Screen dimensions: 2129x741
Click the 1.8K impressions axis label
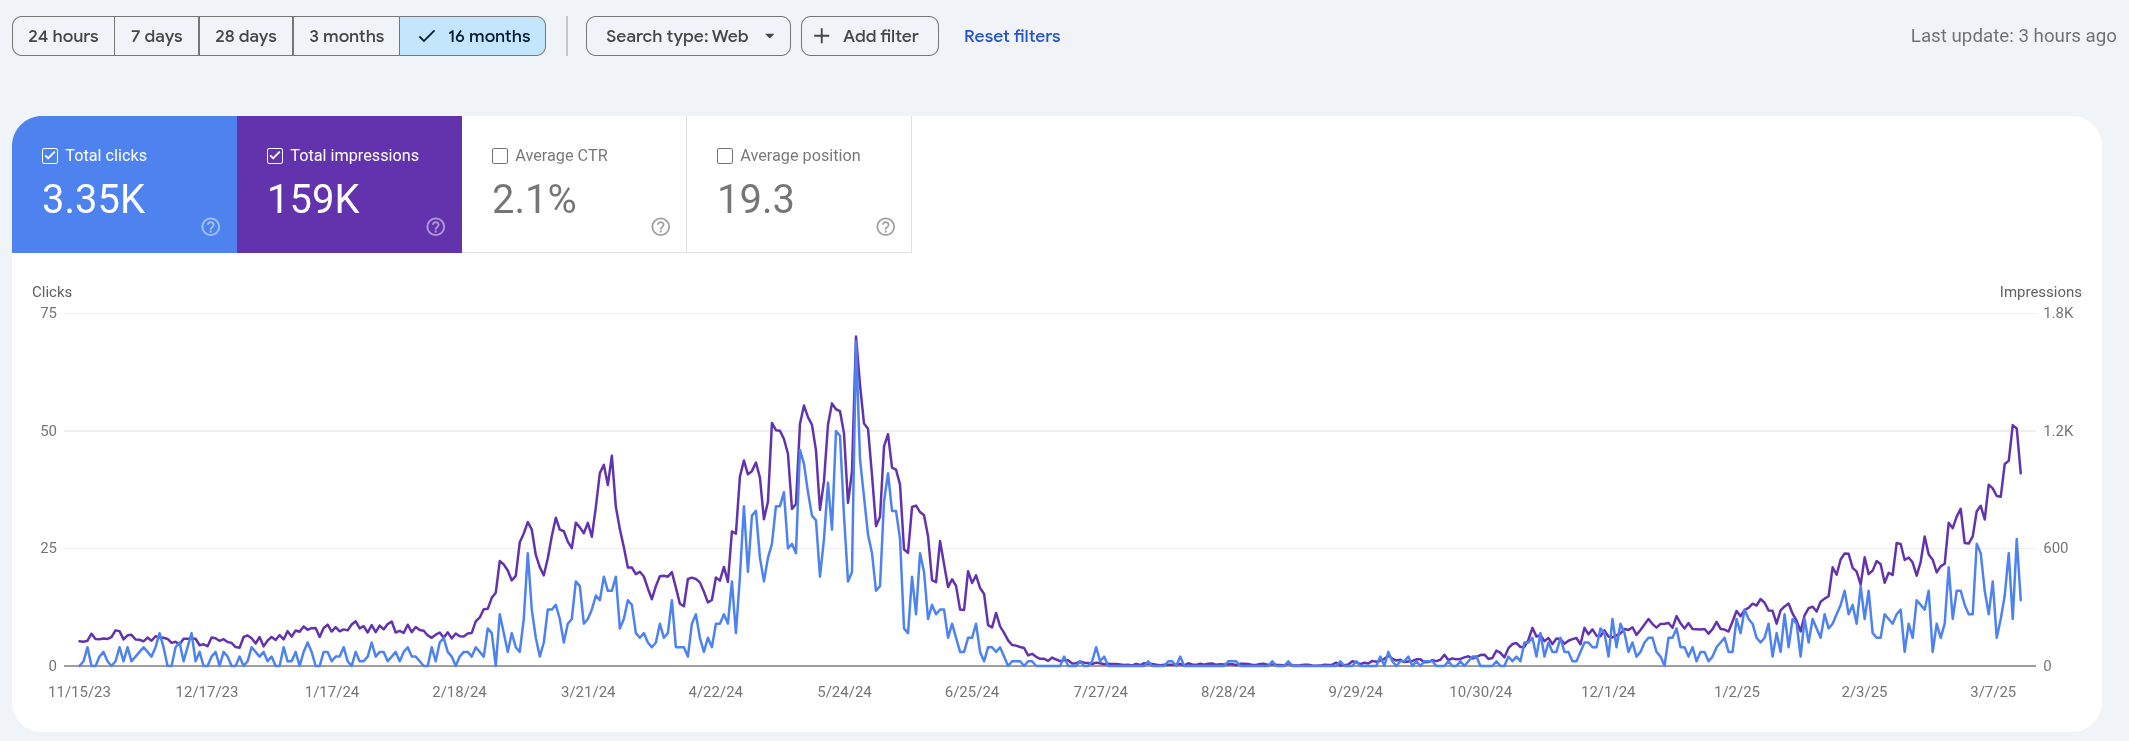[2058, 313]
